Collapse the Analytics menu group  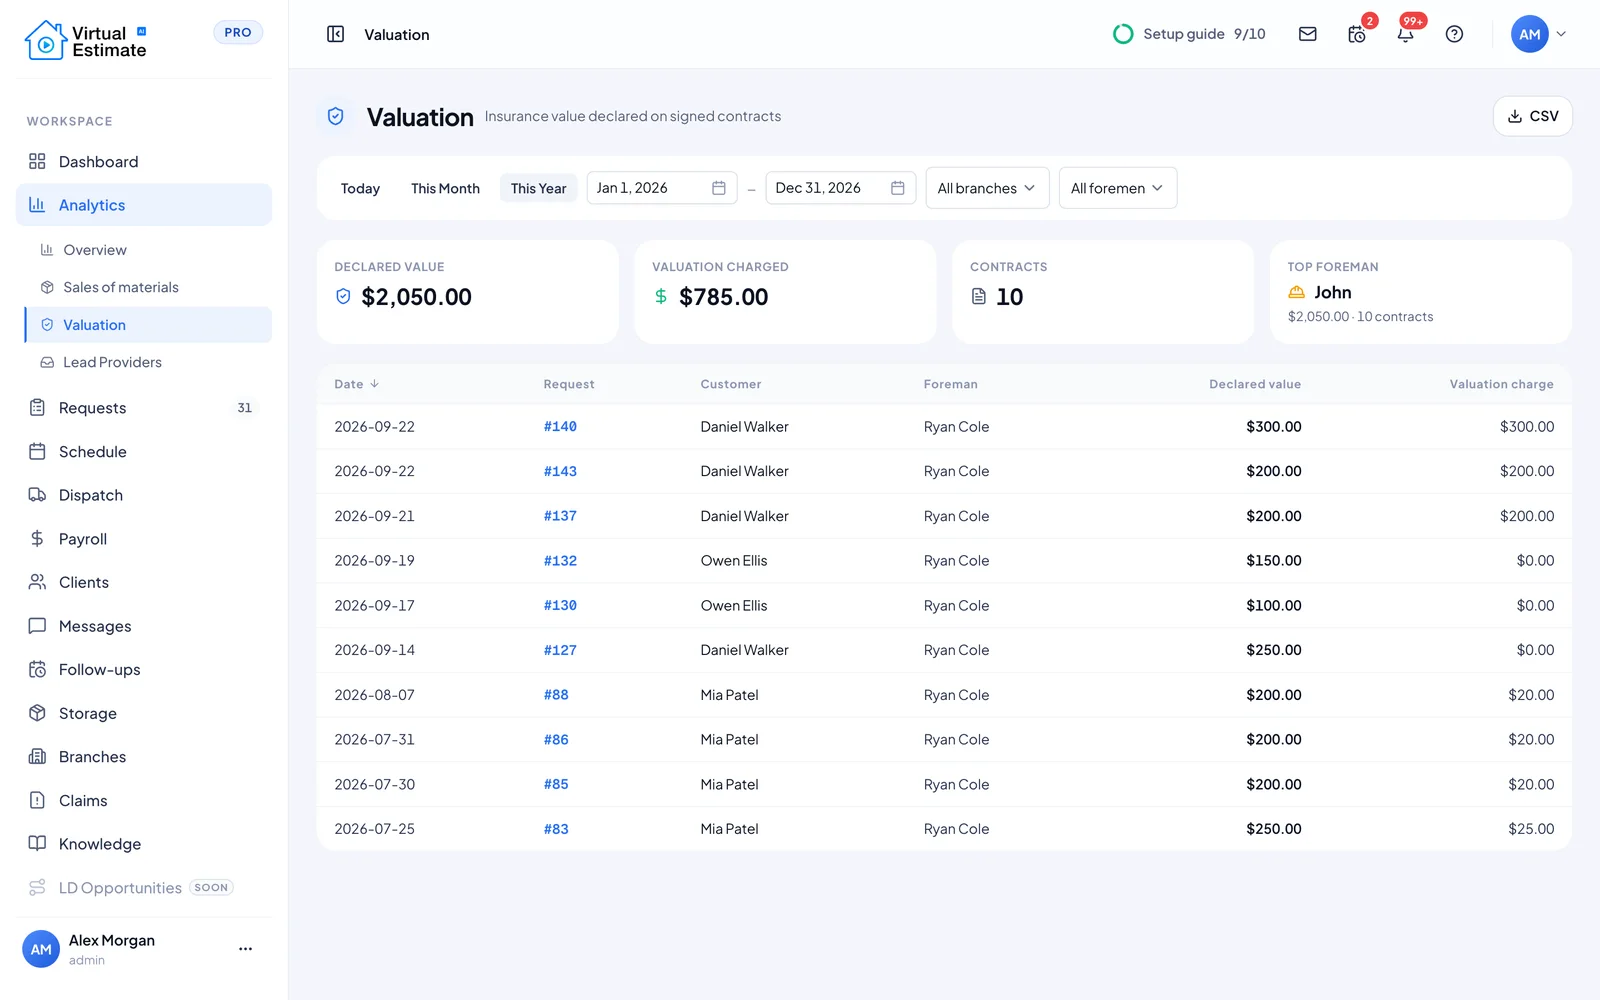[x=144, y=205]
